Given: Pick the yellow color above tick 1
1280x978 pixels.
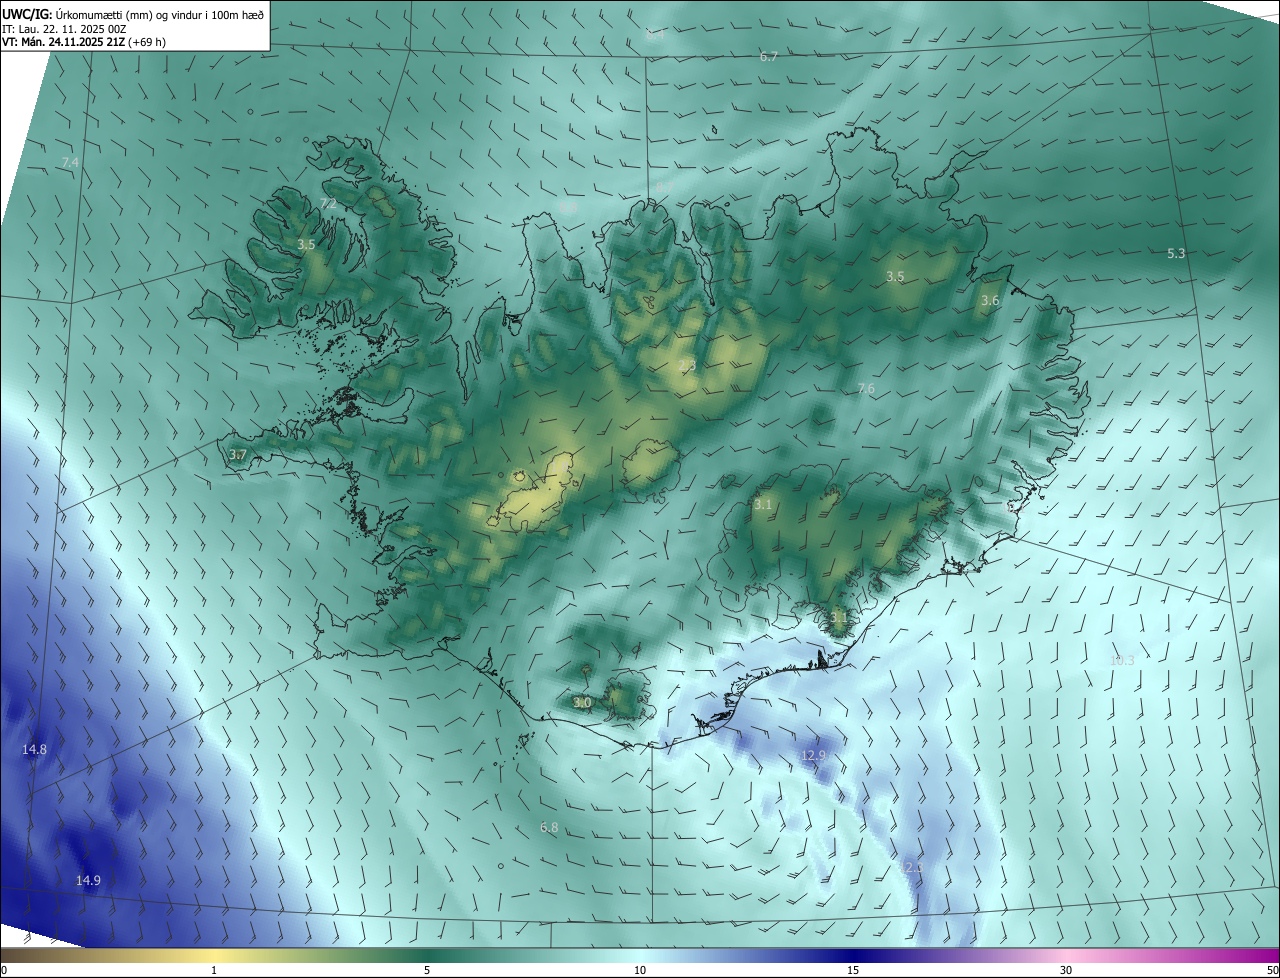Looking at the screenshot, I should tap(214, 955).
